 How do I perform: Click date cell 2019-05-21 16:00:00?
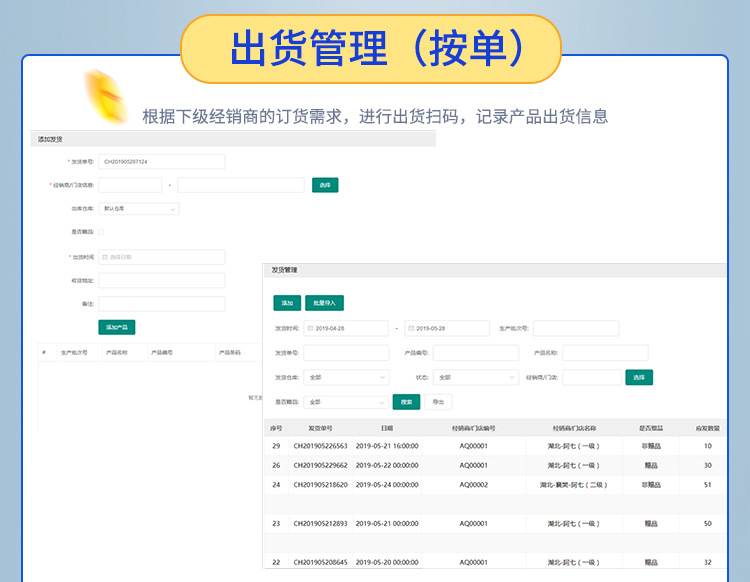coord(387,446)
